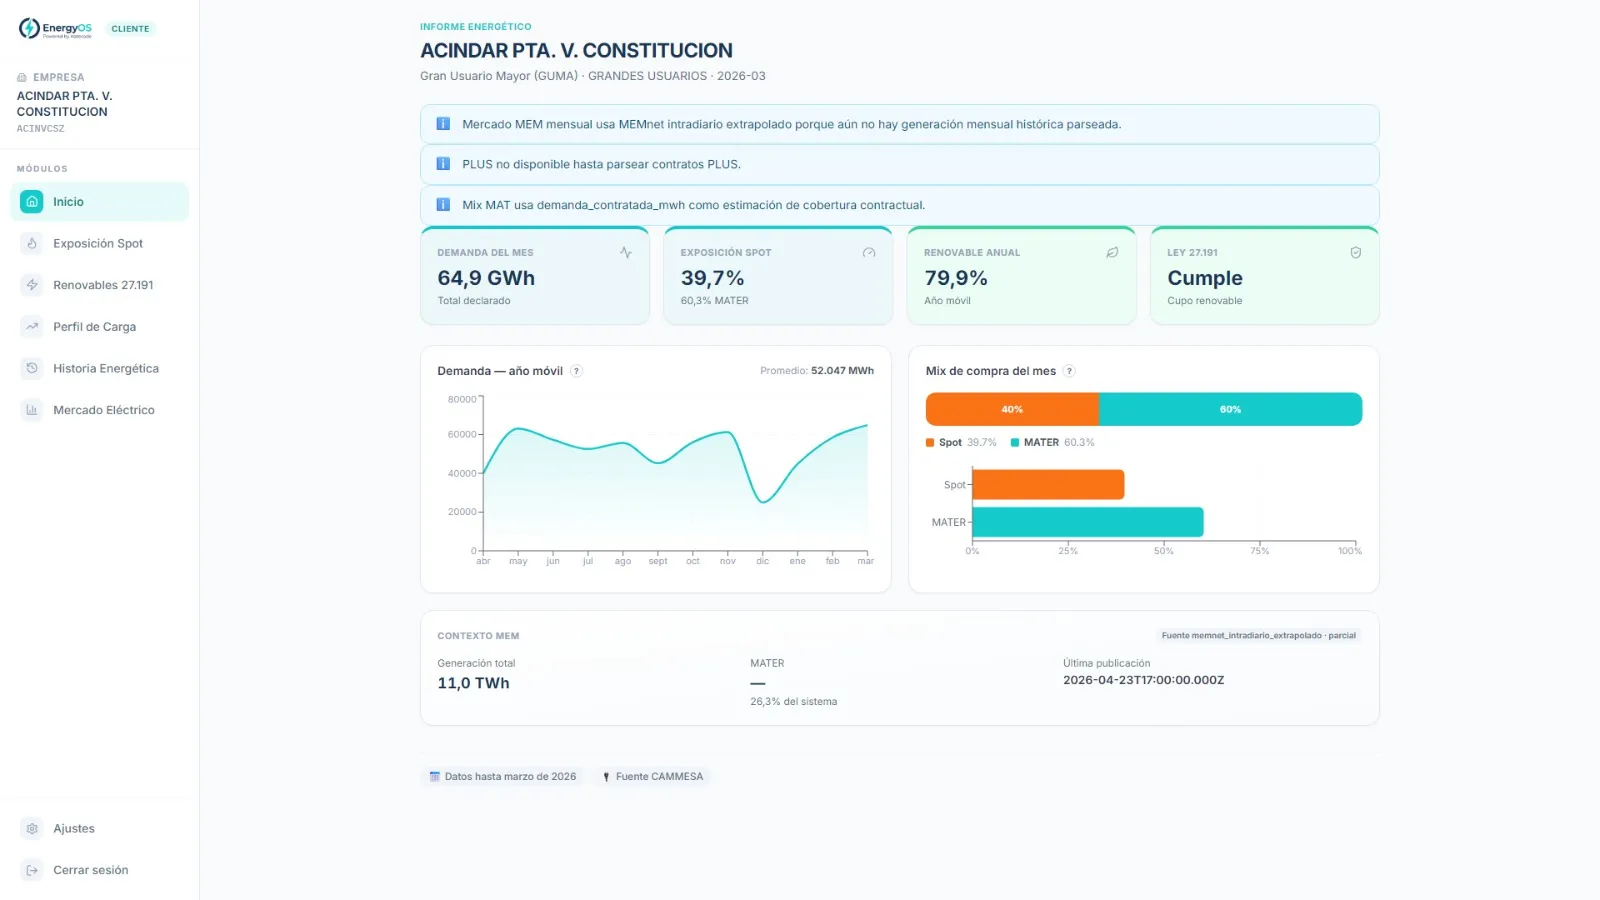The width and height of the screenshot is (1600, 900).
Task: Click the Total declarado subtext
Action: (474, 301)
